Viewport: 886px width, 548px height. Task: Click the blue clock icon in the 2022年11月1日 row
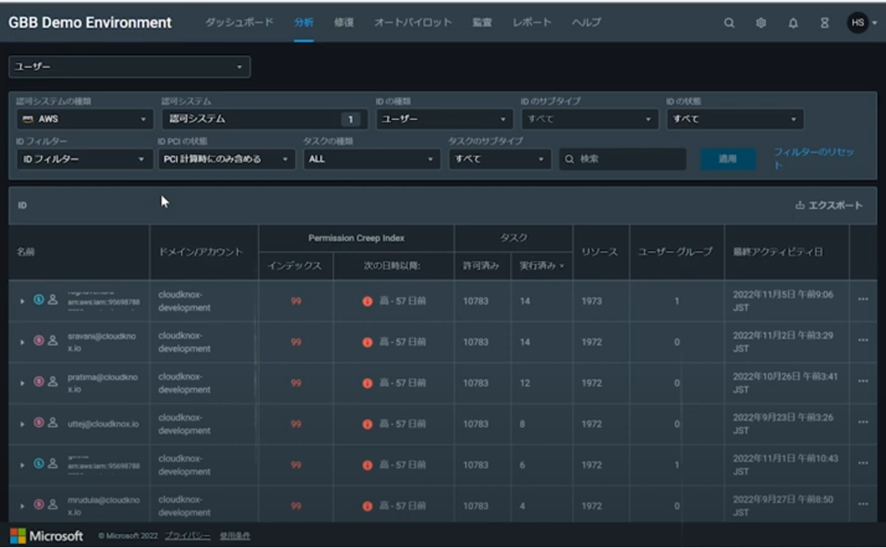[x=39, y=463]
